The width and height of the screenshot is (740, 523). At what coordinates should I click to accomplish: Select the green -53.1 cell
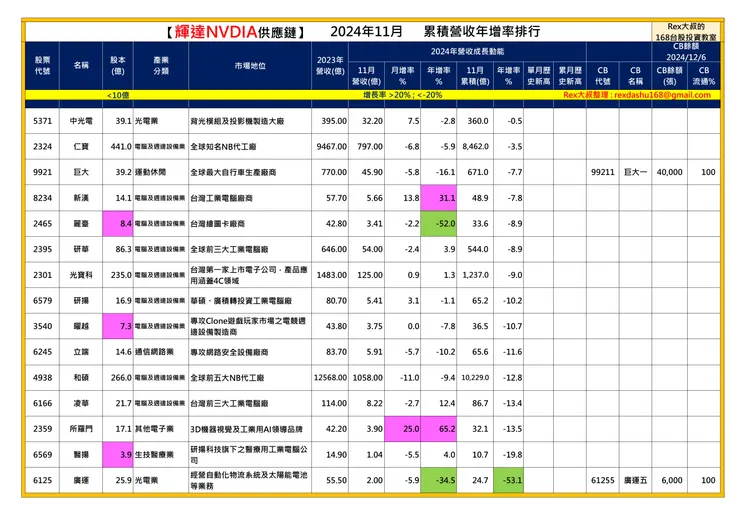tap(509, 480)
